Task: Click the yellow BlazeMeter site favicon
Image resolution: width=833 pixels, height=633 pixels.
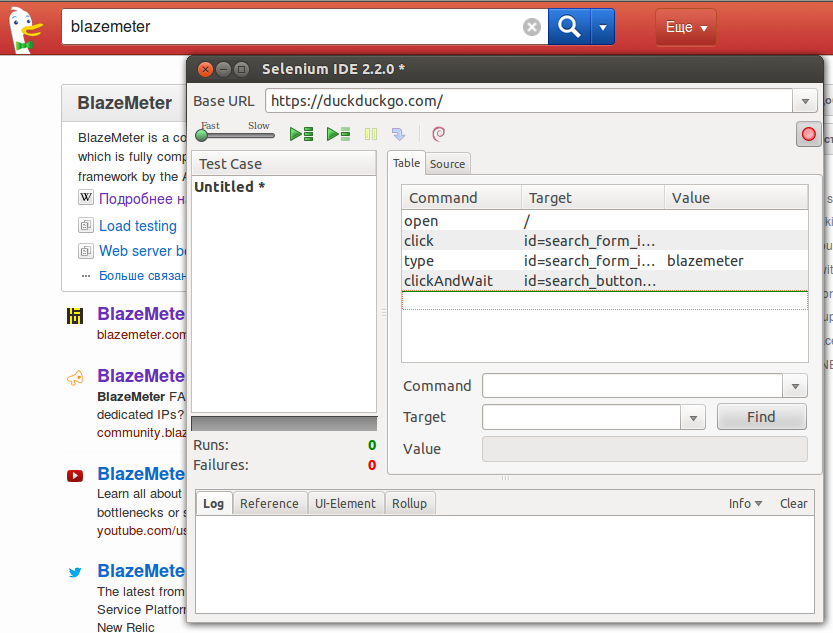Action: [75, 316]
